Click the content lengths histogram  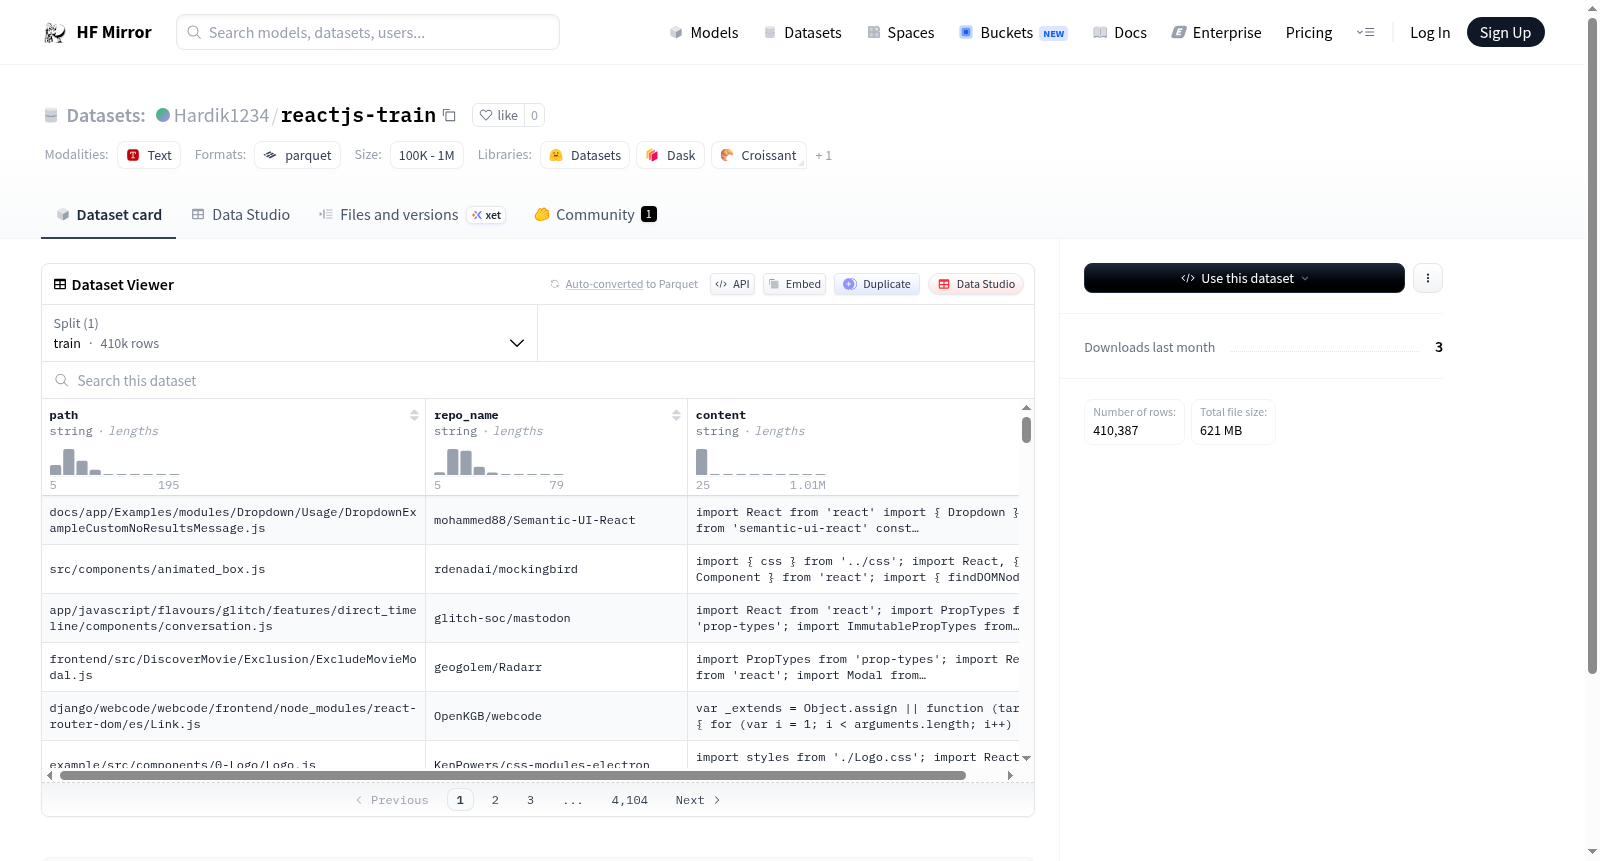[x=761, y=462]
